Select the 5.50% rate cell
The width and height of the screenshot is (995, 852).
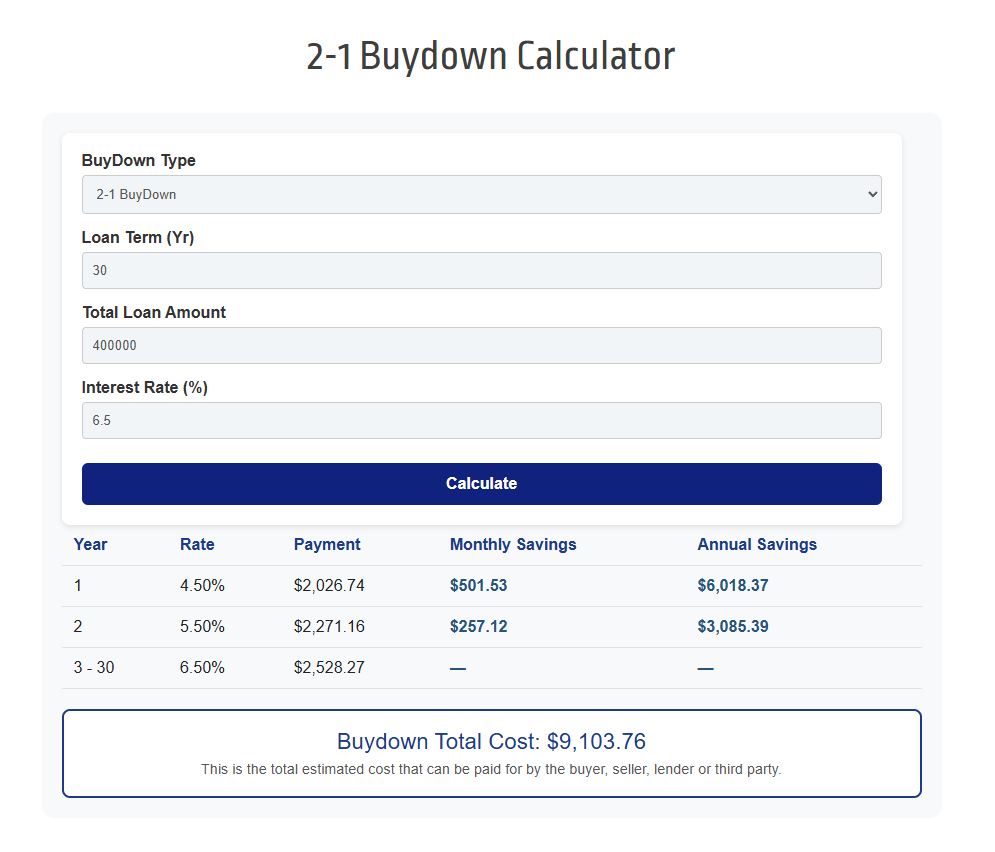coord(202,627)
